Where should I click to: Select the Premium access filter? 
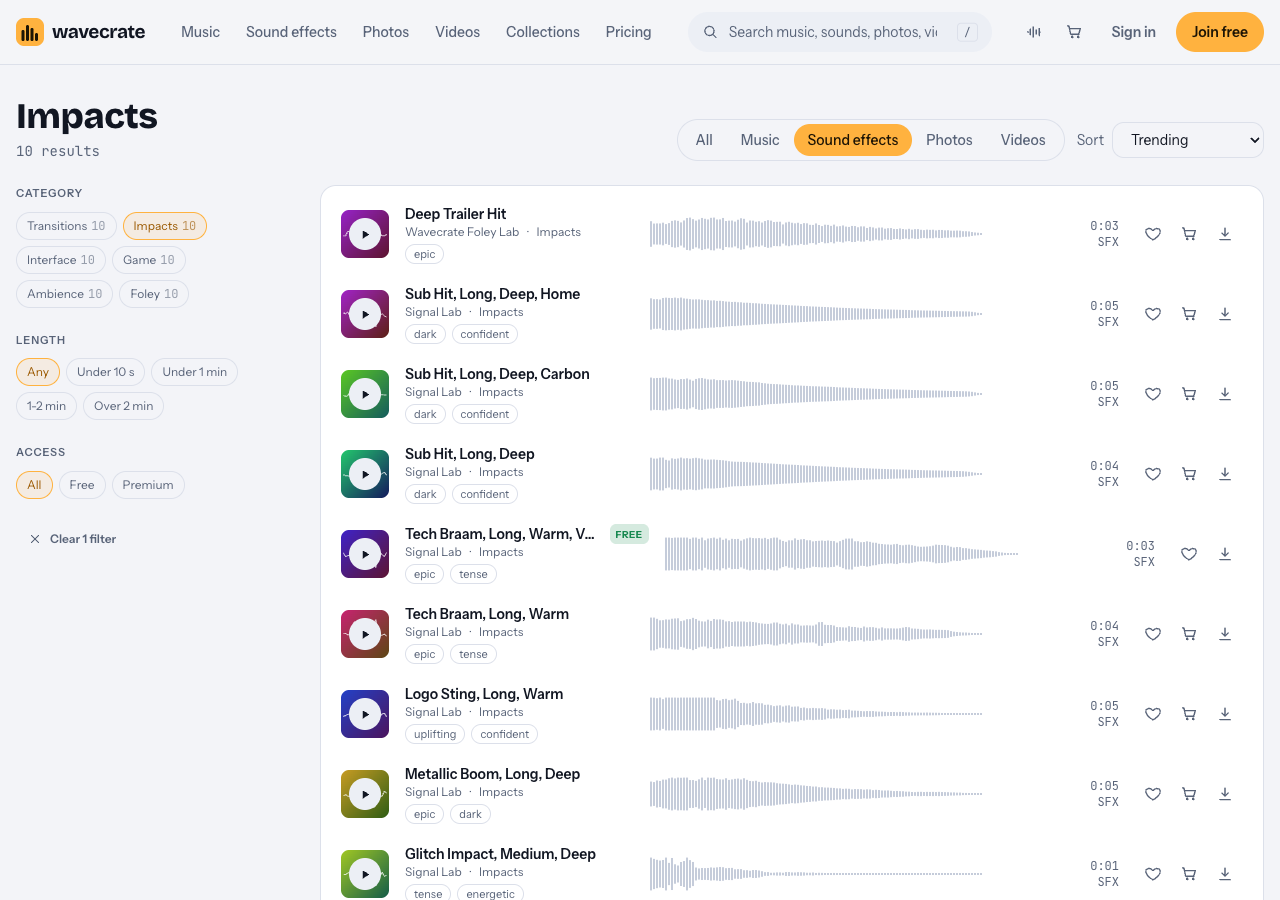[x=148, y=485]
